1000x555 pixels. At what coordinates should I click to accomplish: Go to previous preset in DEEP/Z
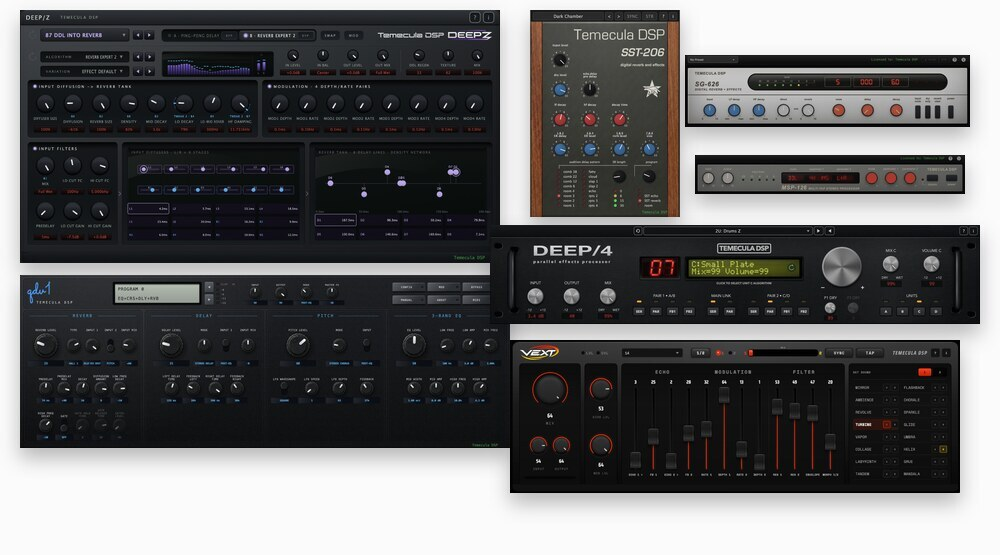pyautogui.click(x=138, y=36)
